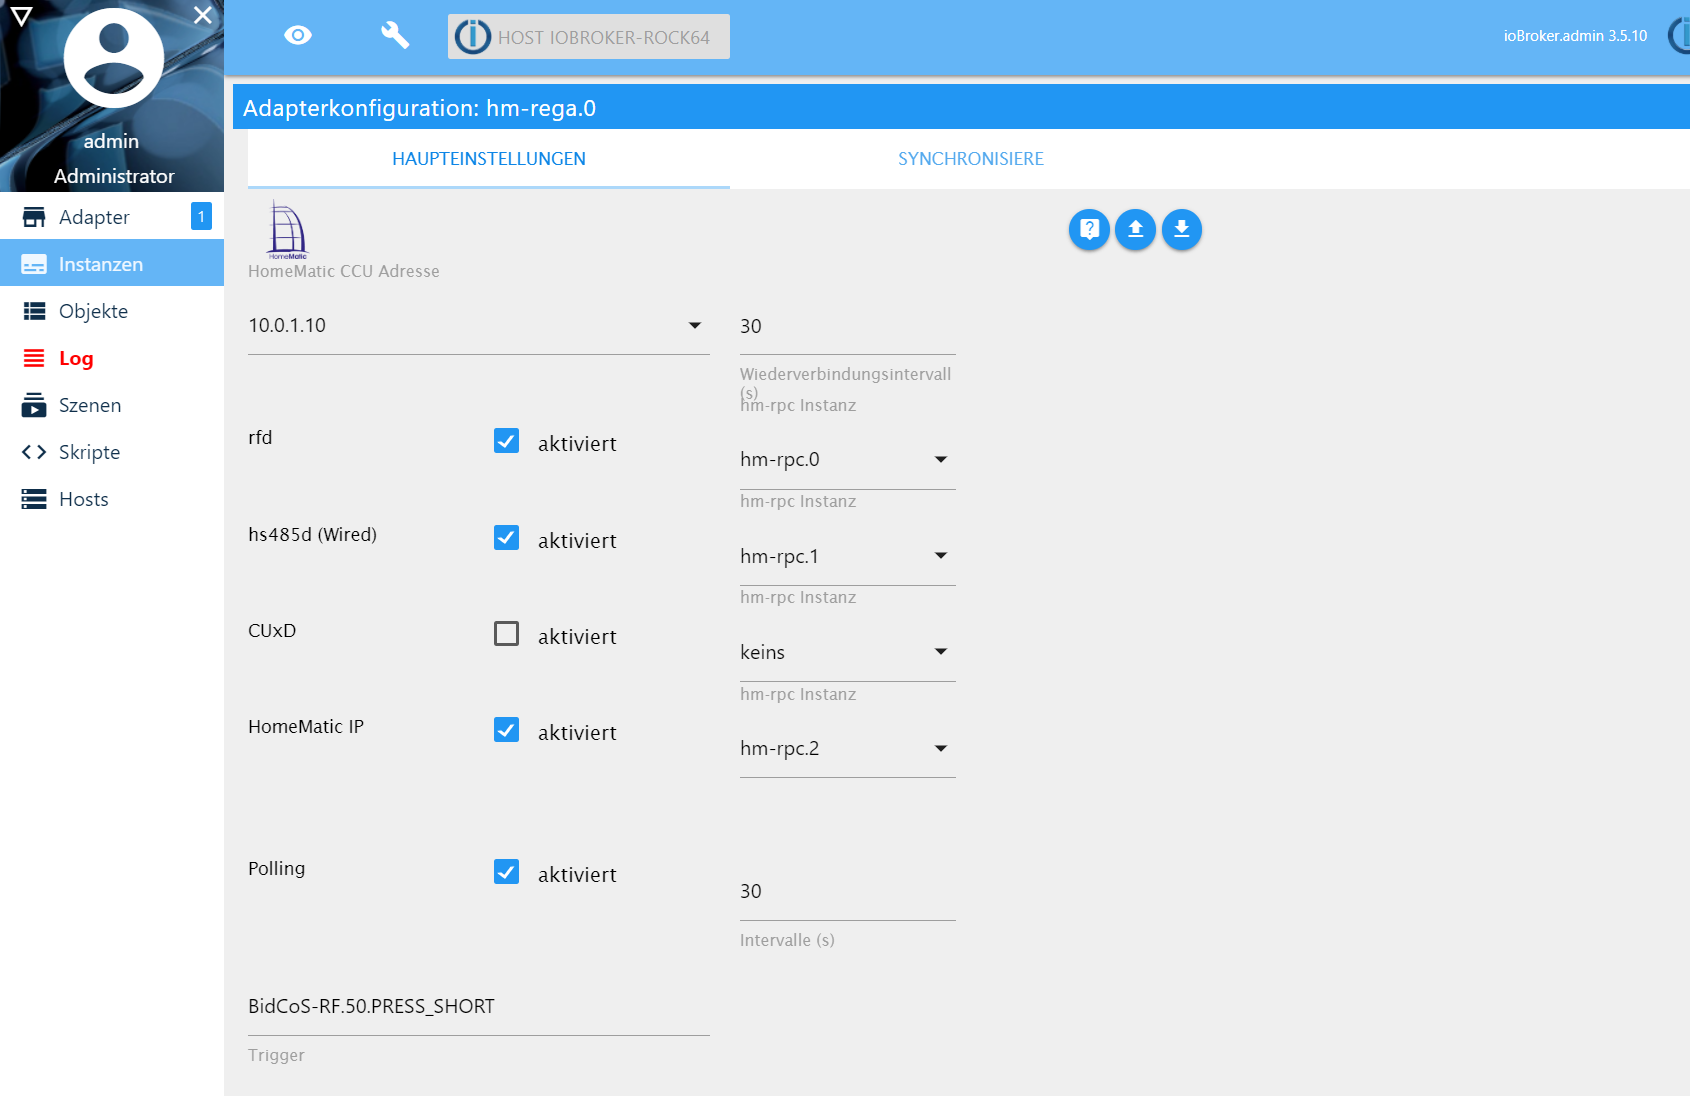The image size is (1690, 1096).
Task: Switch to HAUPTEINSTELLUNGEN tab
Action: point(489,159)
